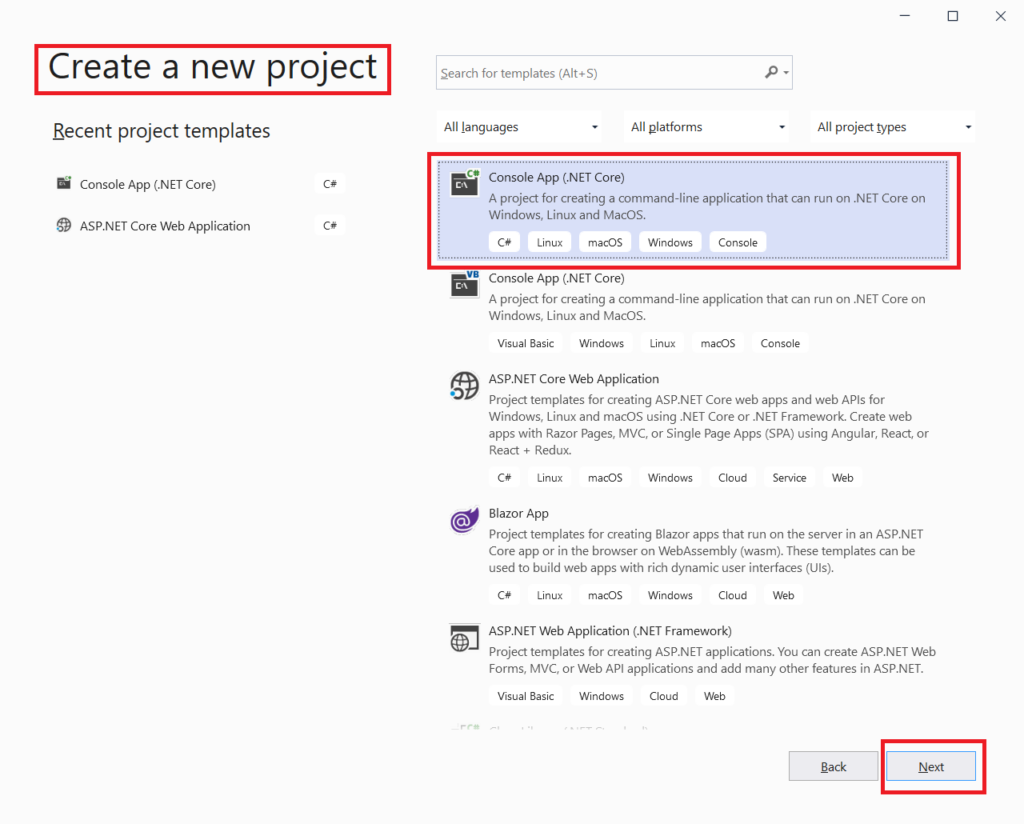Click the macOS tag under Blazor App
This screenshot has width=1024, height=824.
[605, 595]
